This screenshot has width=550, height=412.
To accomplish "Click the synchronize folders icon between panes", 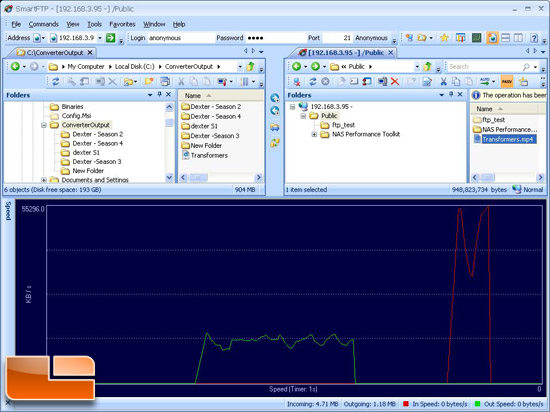I will (275, 142).
